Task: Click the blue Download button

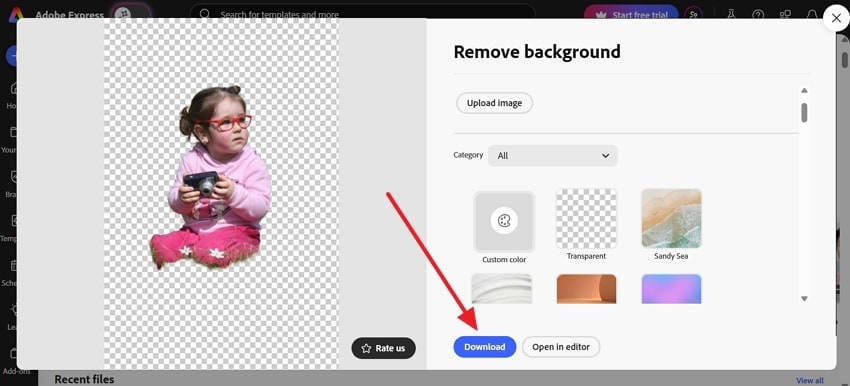Action: [x=485, y=347]
